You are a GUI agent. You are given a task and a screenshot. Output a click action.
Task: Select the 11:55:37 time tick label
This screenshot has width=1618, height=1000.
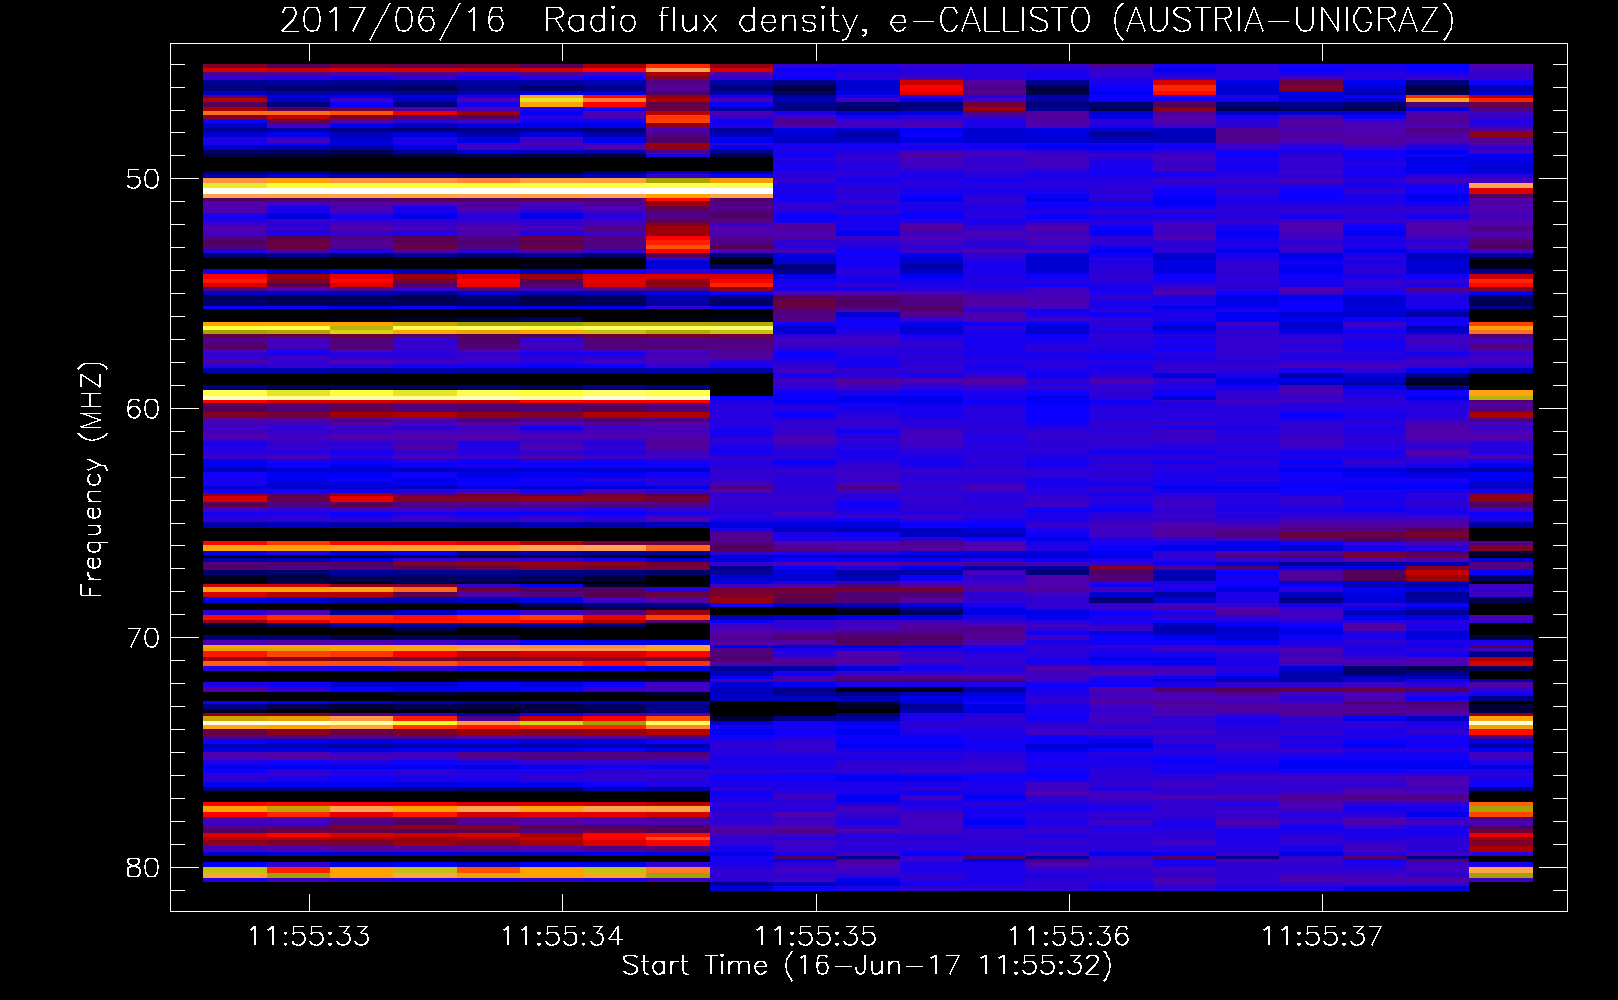point(1322,937)
